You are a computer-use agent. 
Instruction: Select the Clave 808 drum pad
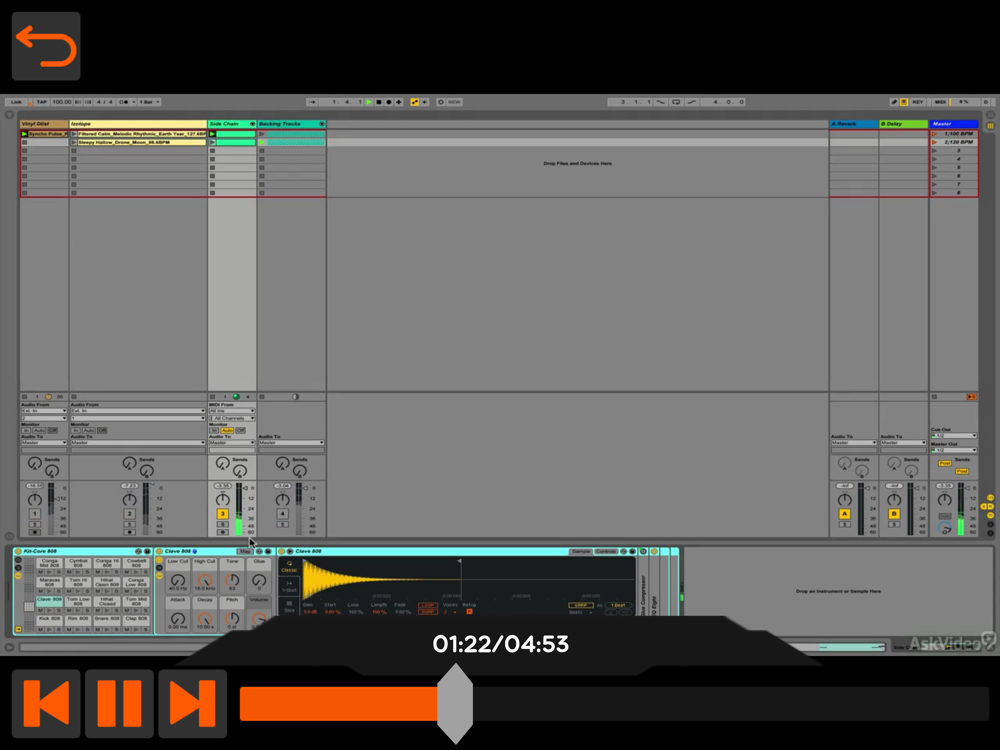49,600
